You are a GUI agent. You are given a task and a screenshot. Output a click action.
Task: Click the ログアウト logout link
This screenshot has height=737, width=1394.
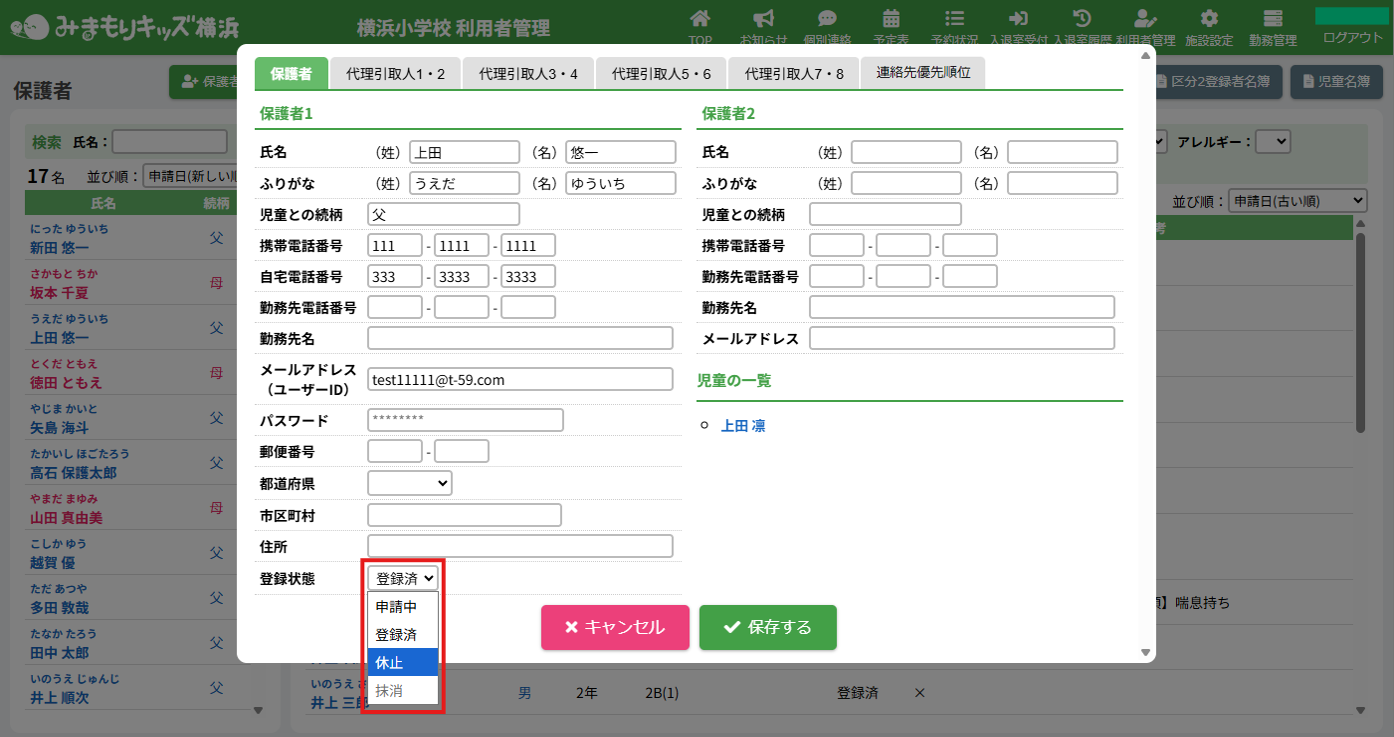click(x=1352, y=37)
